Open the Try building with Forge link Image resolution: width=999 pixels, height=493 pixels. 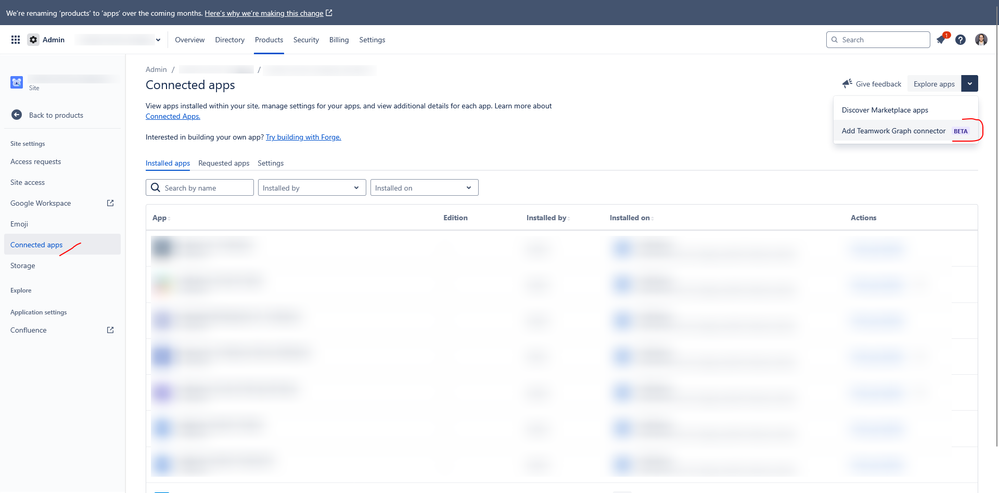303,137
